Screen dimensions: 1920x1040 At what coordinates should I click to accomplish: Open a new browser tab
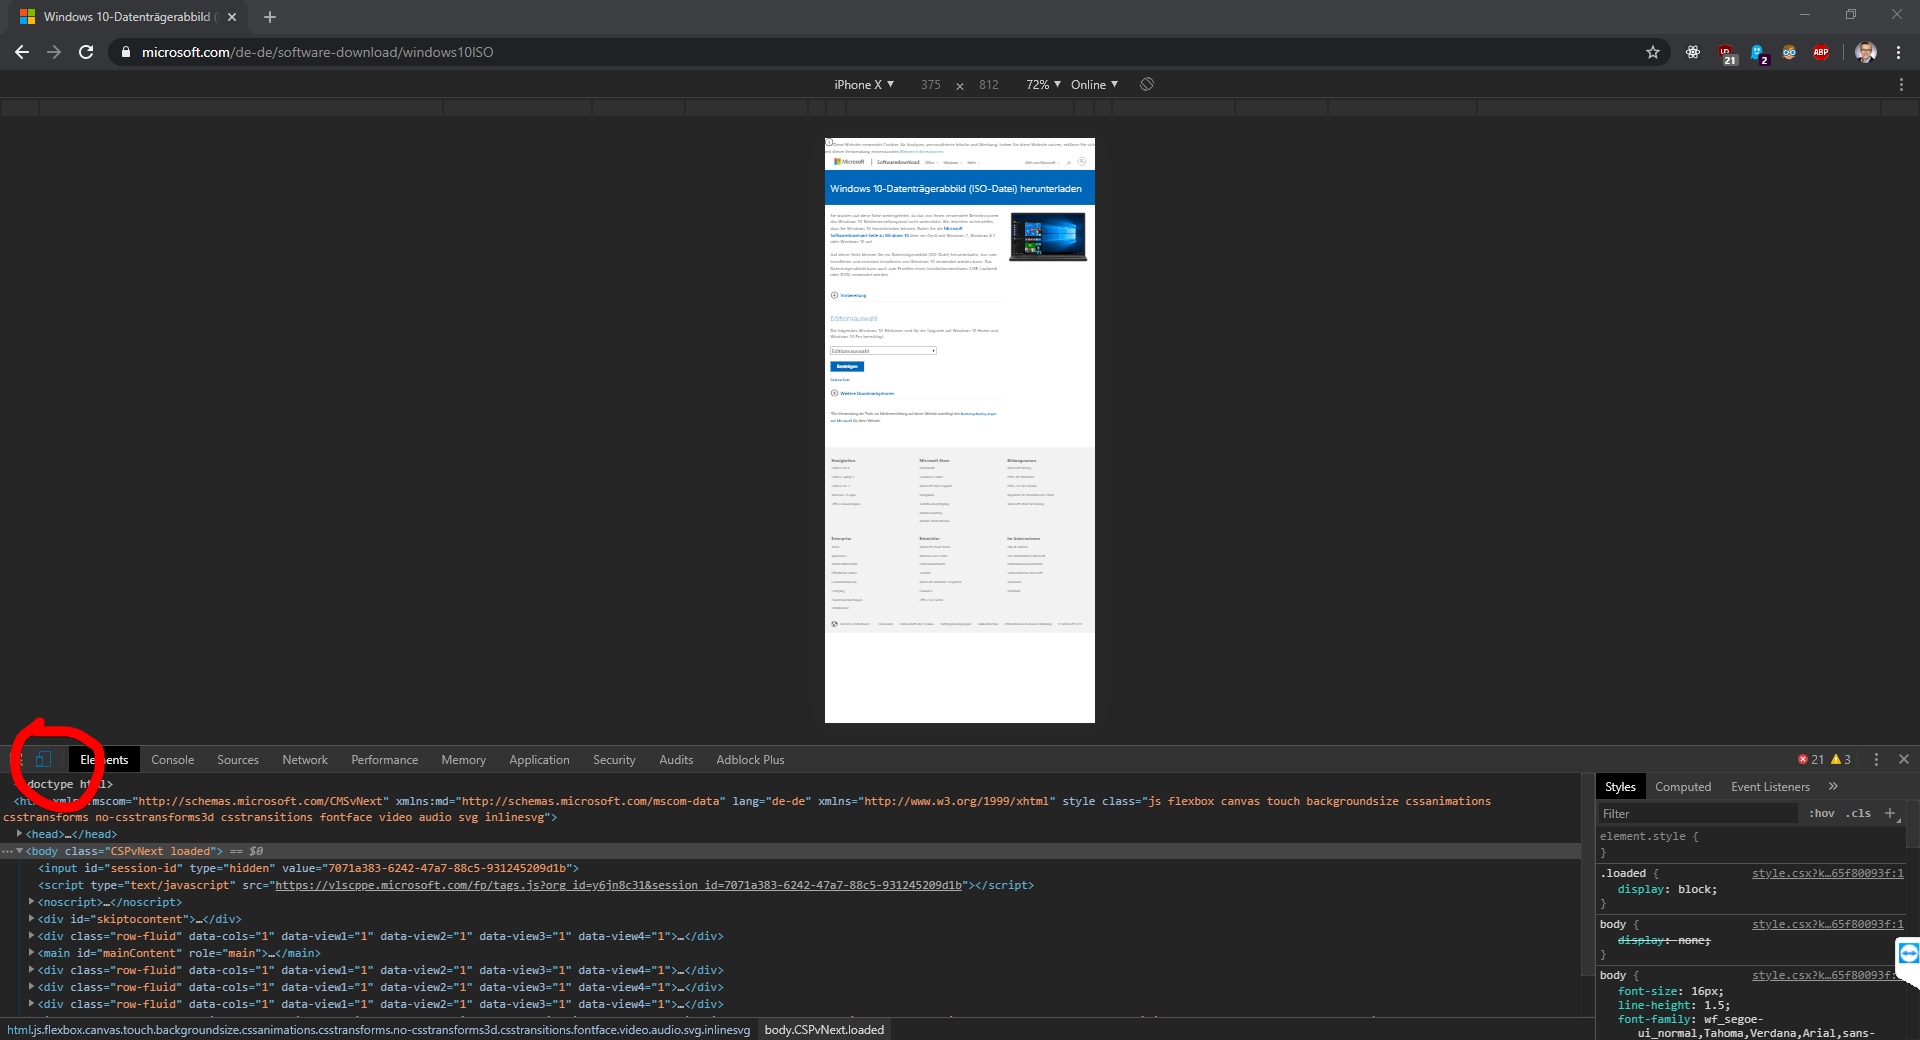pyautogui.click(x=270, y=17)
